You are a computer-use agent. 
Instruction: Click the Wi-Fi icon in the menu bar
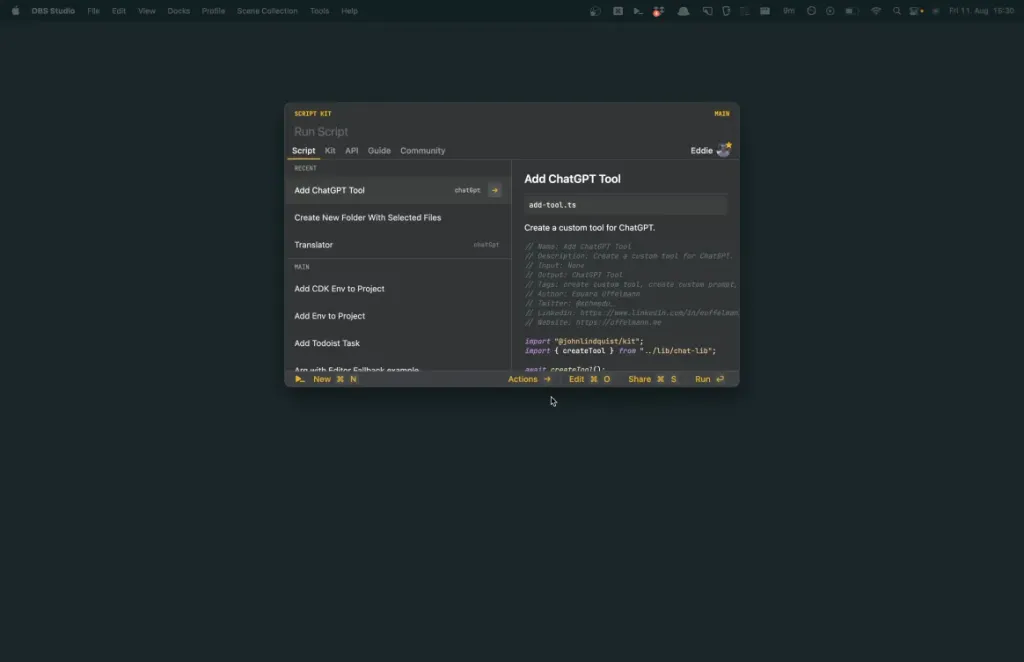pos(875,11)
